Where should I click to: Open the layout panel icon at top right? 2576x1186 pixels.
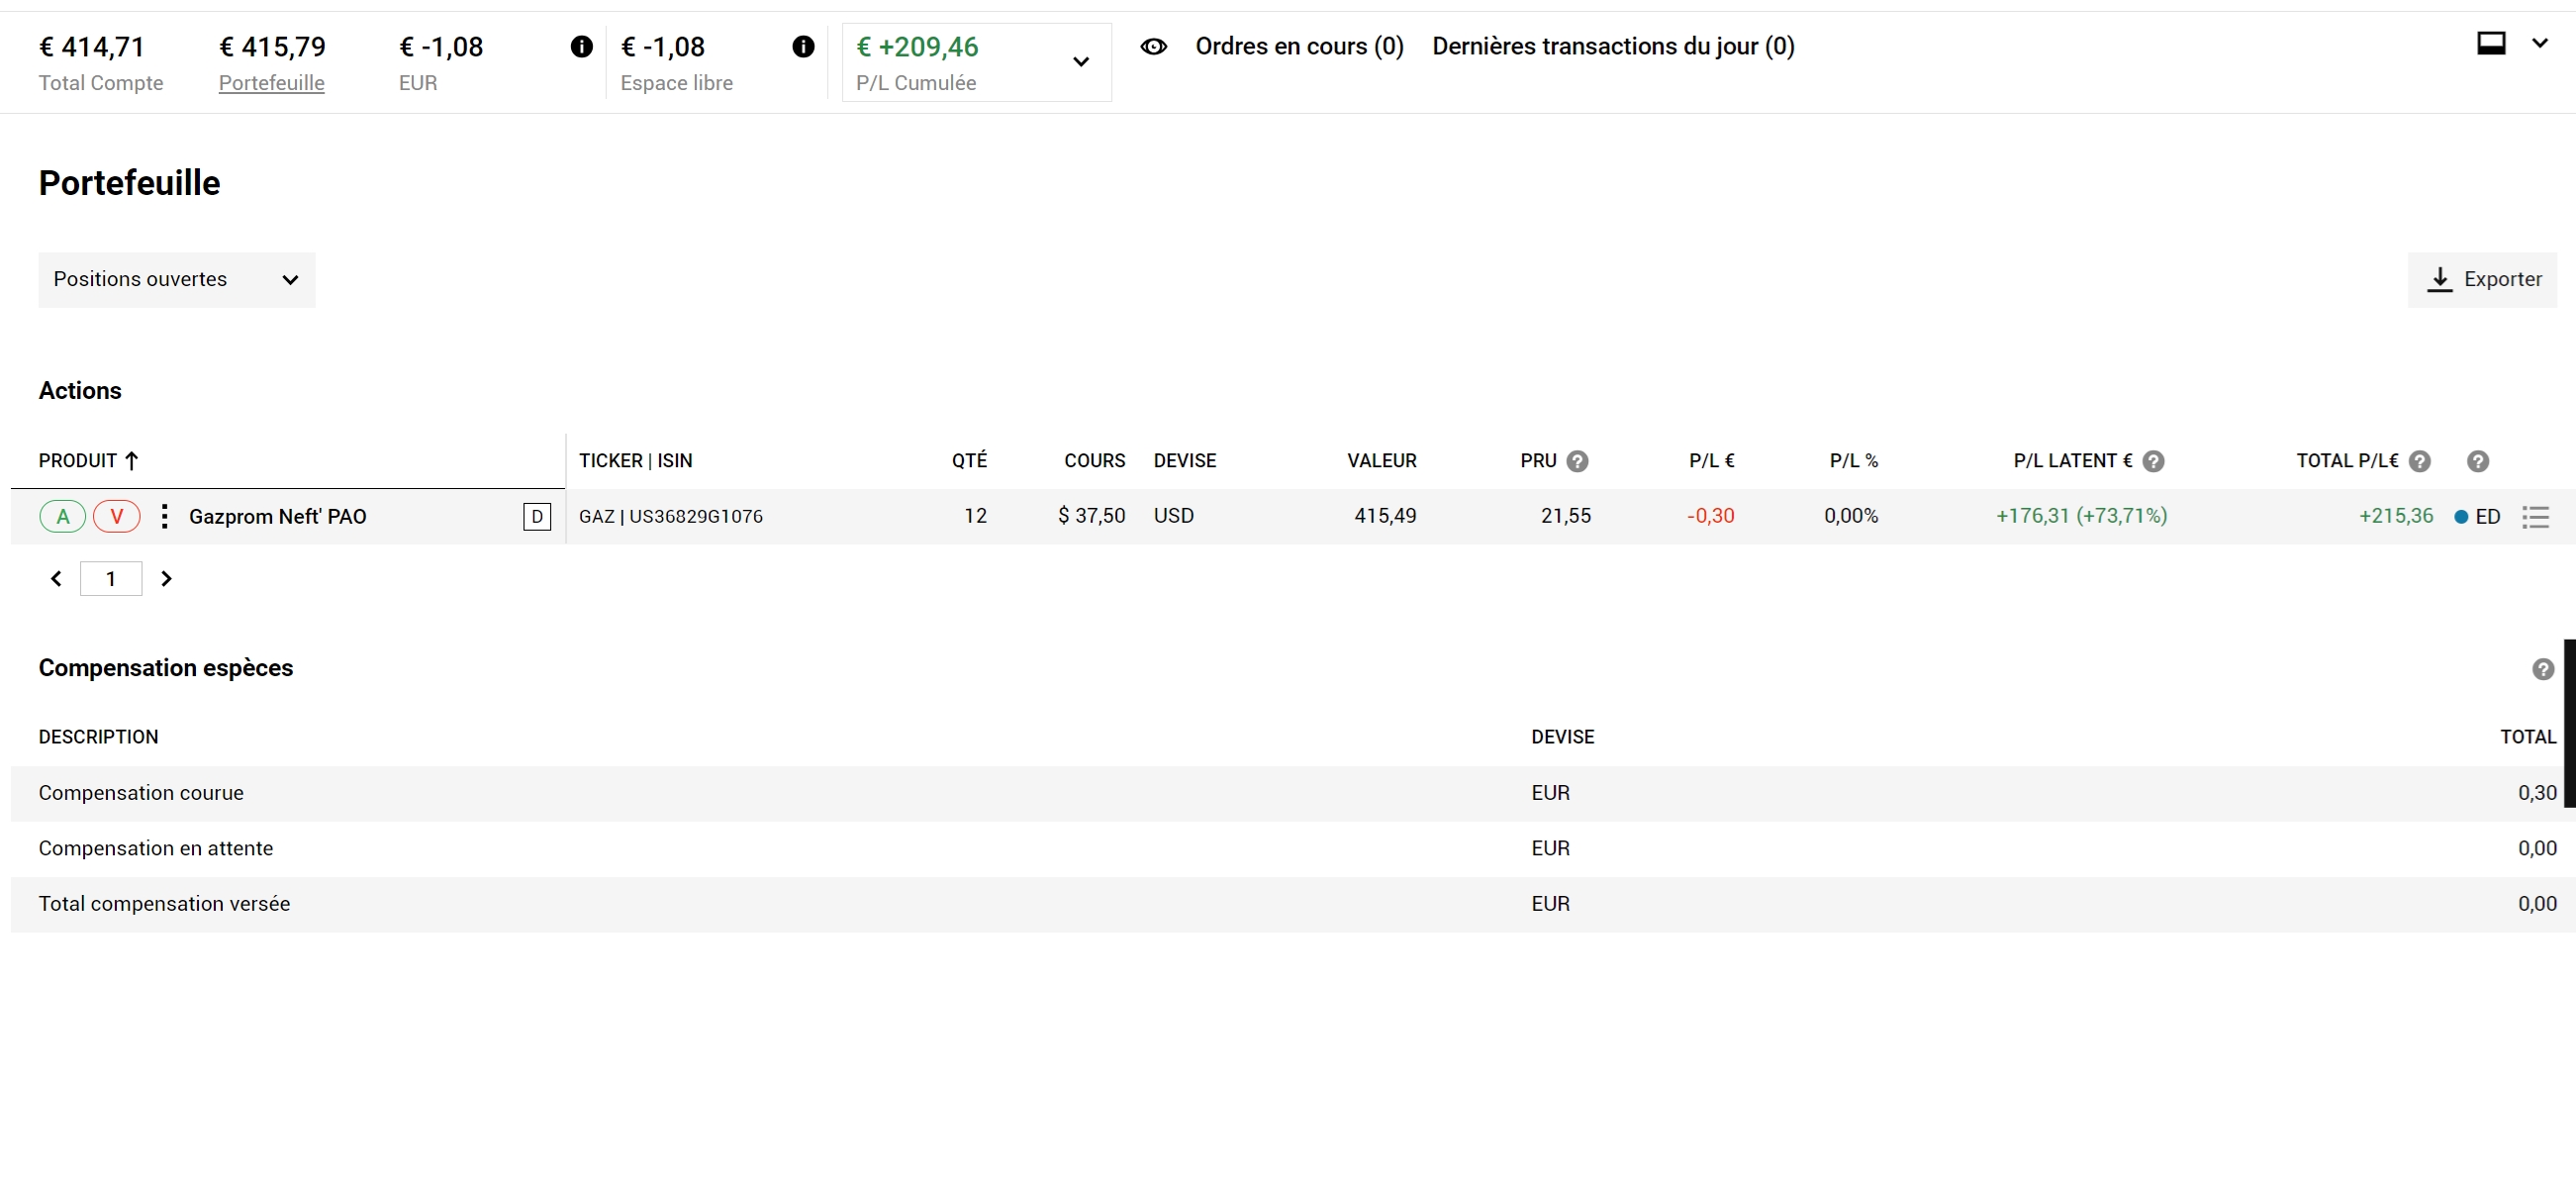[x=2490, y=43]
